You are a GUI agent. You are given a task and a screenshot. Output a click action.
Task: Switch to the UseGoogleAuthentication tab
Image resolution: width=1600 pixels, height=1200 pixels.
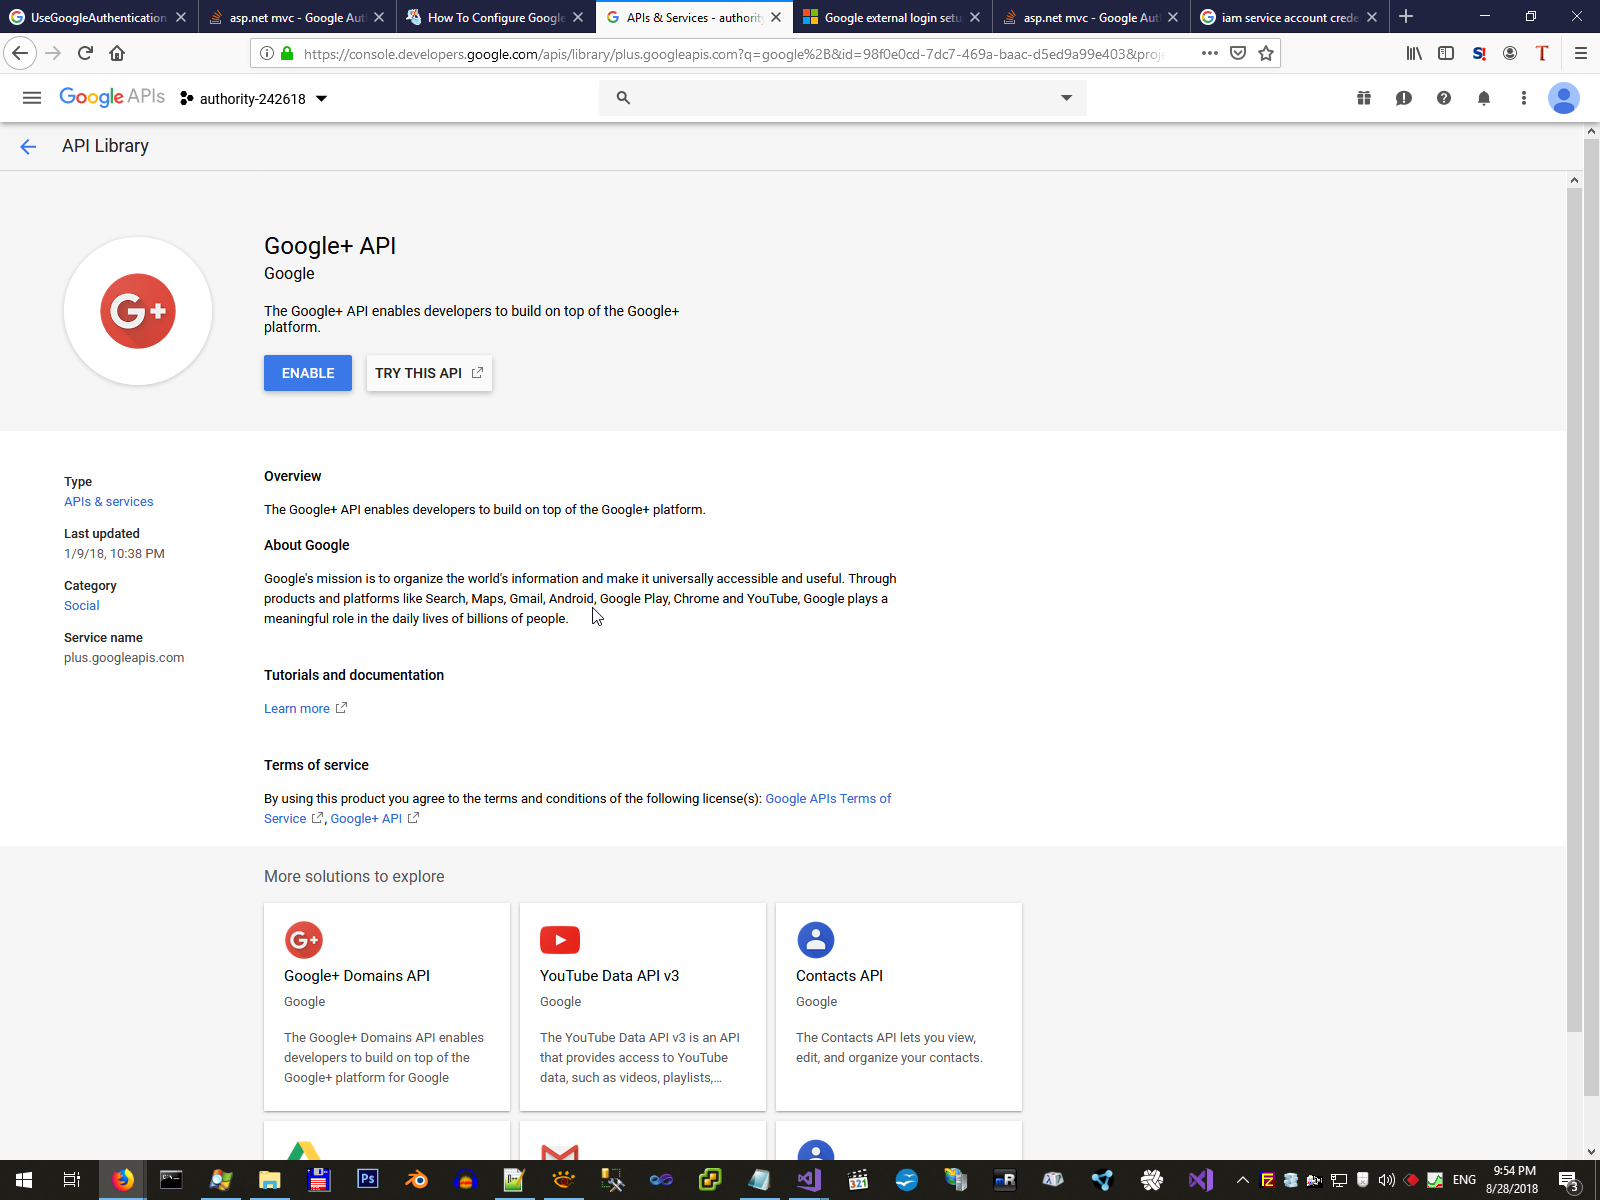98,17
